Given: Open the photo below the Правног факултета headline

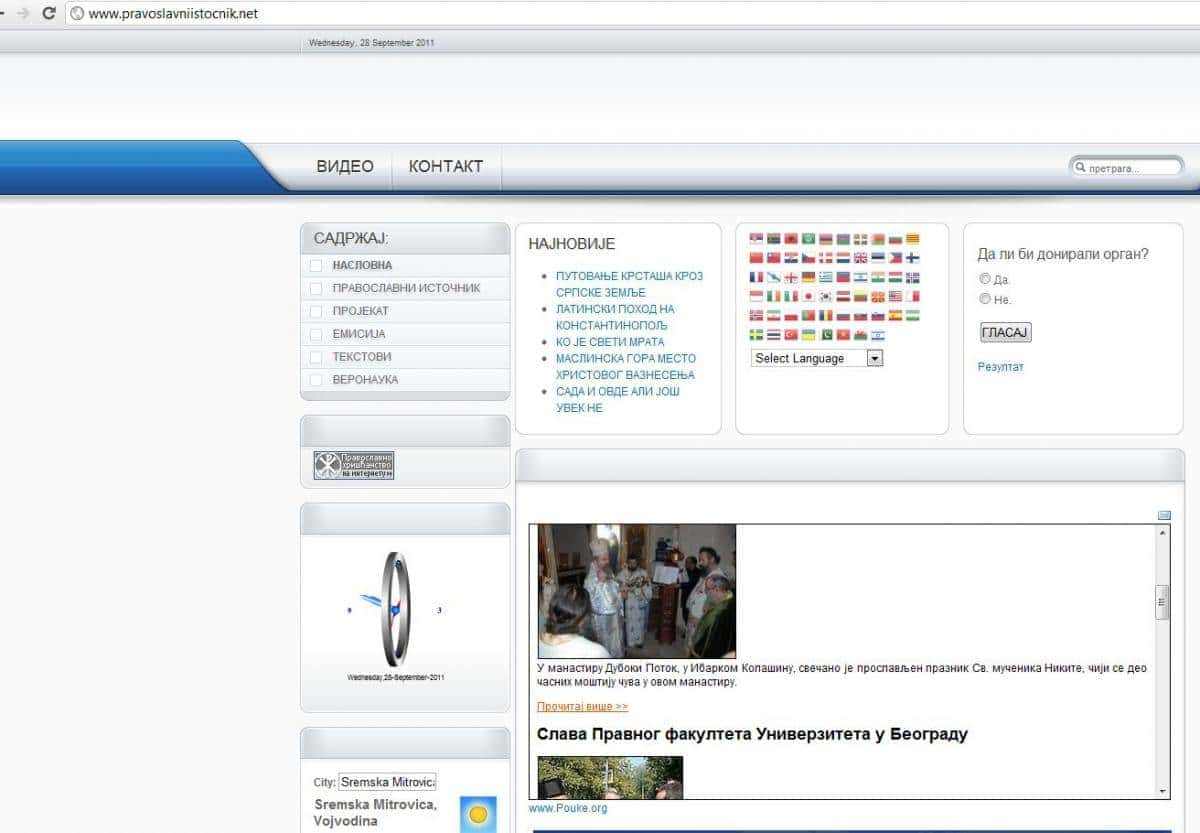Looking at the screenshot, I should click(610, 777).
